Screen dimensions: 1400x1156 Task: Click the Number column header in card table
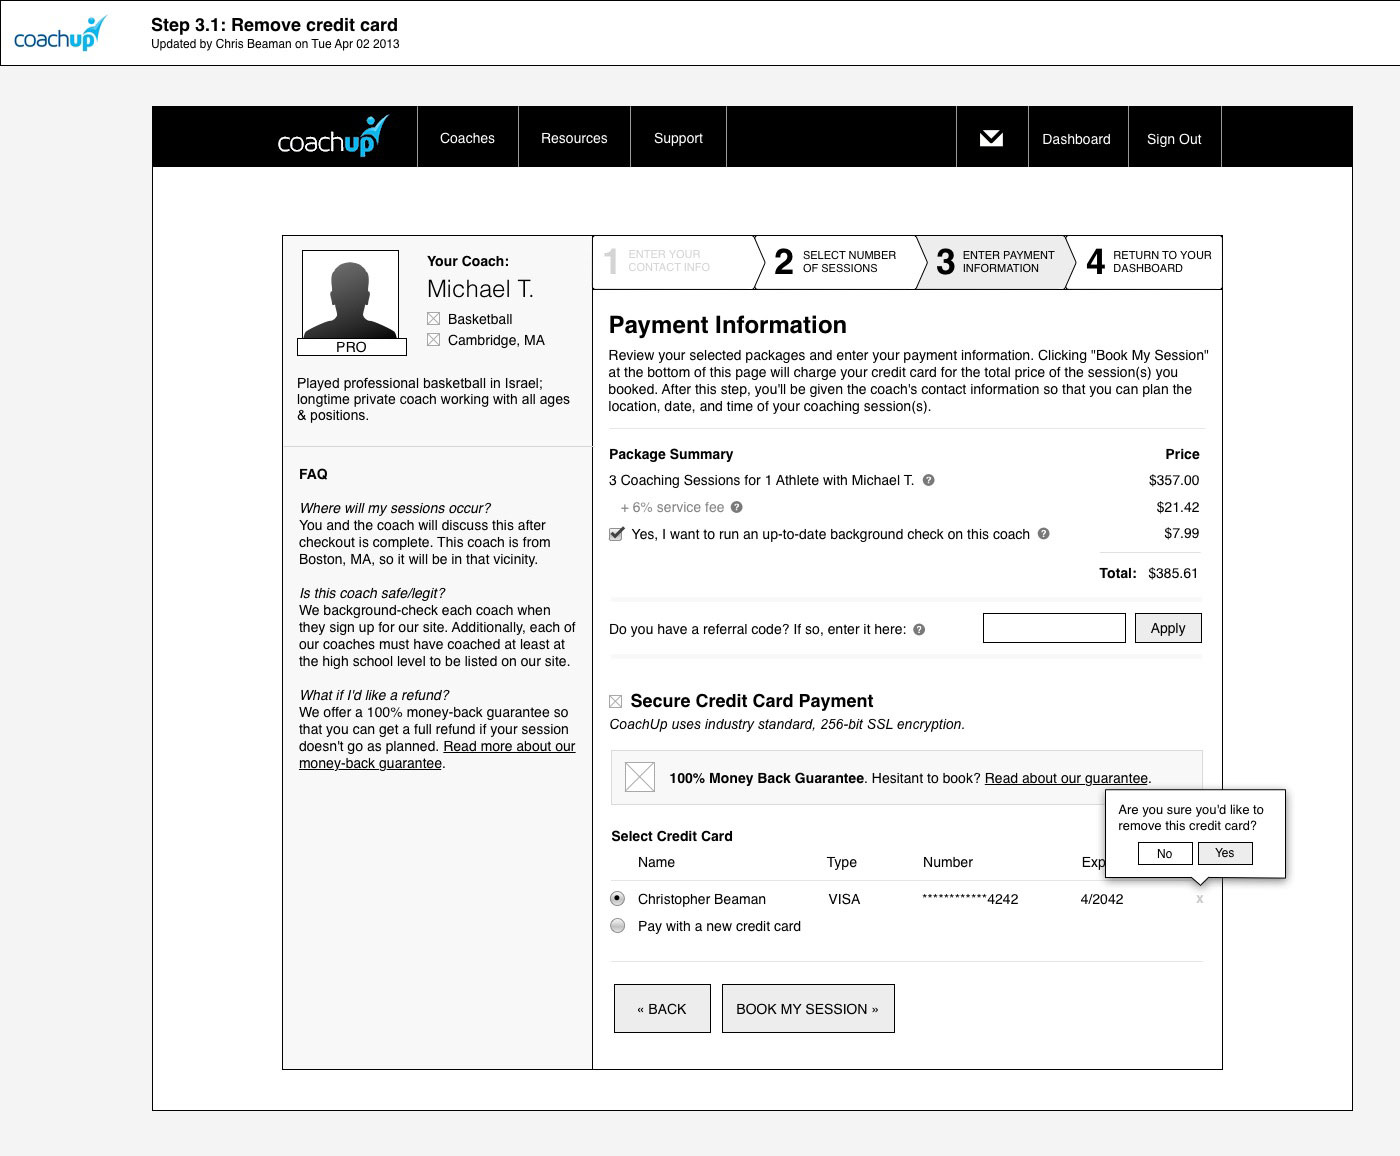[x=948, y=862]
